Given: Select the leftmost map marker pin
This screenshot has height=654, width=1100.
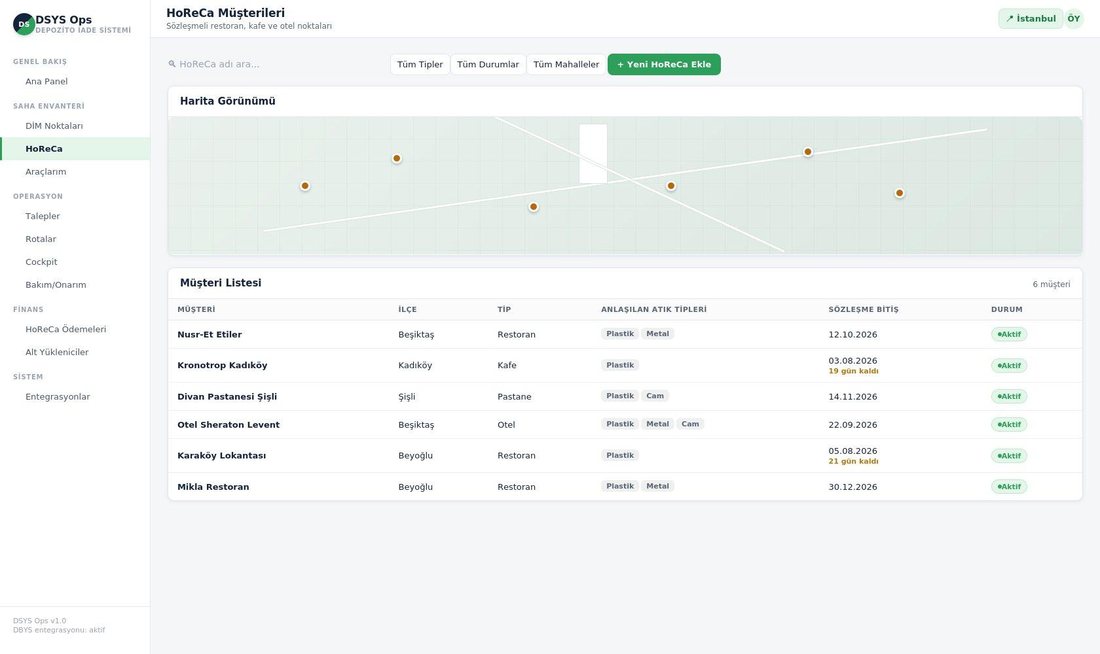Looking at the screenshot, I should pos(305,186).
